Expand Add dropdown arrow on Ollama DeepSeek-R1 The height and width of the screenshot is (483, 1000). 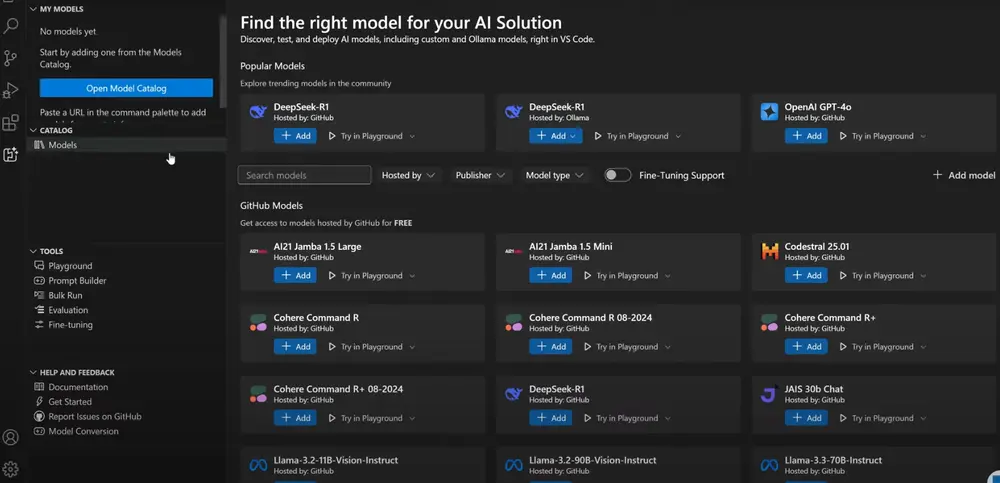(x=573, y=136)
